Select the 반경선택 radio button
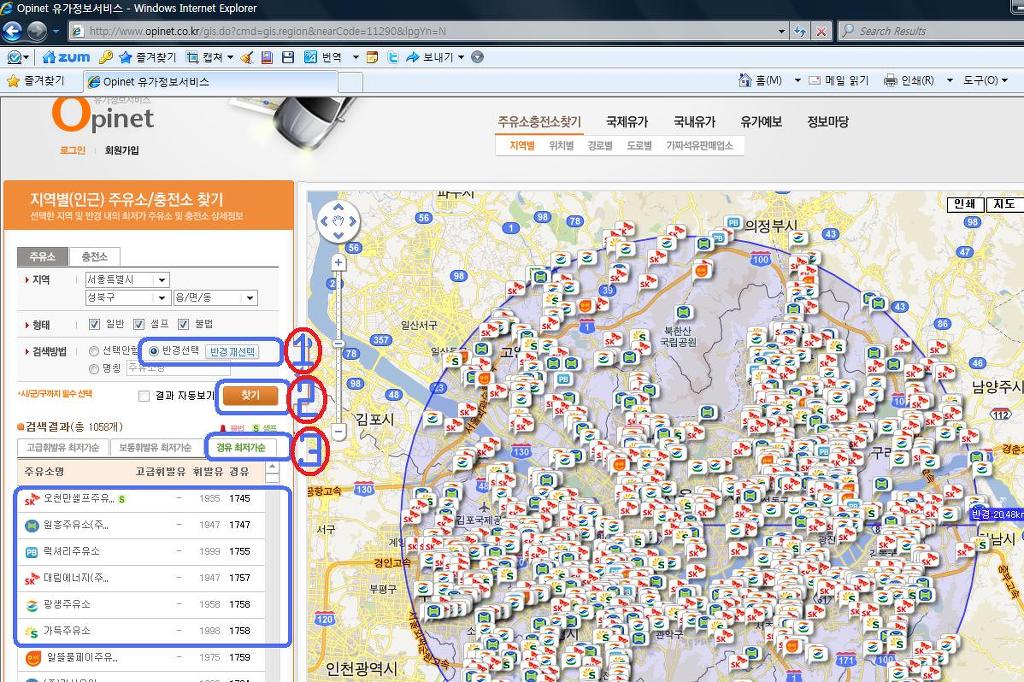The image size is (1024, 682). [153, 351]
